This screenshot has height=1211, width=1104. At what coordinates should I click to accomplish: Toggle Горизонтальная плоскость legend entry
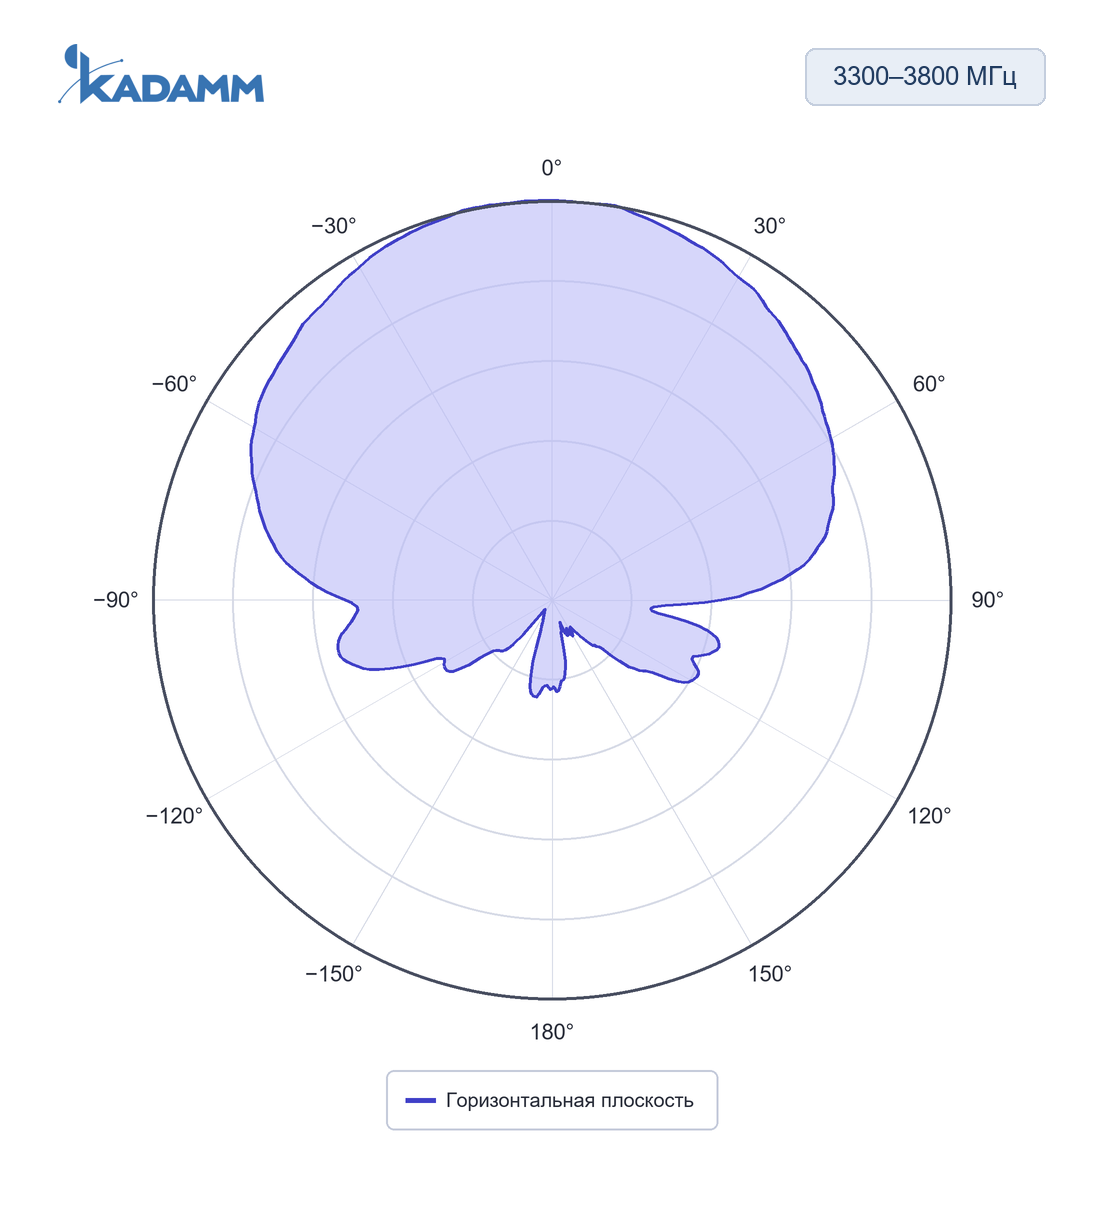pos(552,1100)
